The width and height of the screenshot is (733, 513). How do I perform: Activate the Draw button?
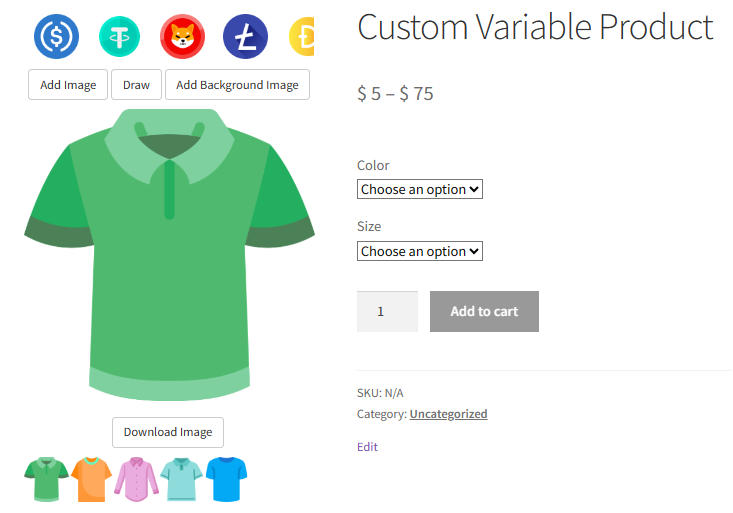(136, 85)
